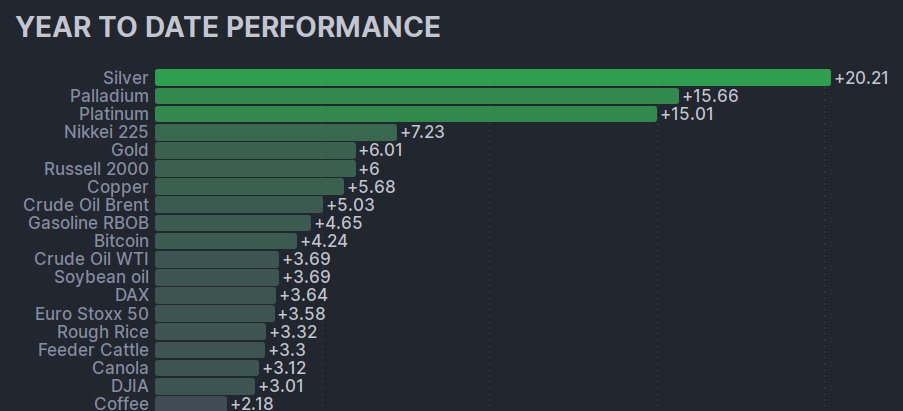
Task: Select the Palladium bar in the chart
Action: (x=416, y=96)
